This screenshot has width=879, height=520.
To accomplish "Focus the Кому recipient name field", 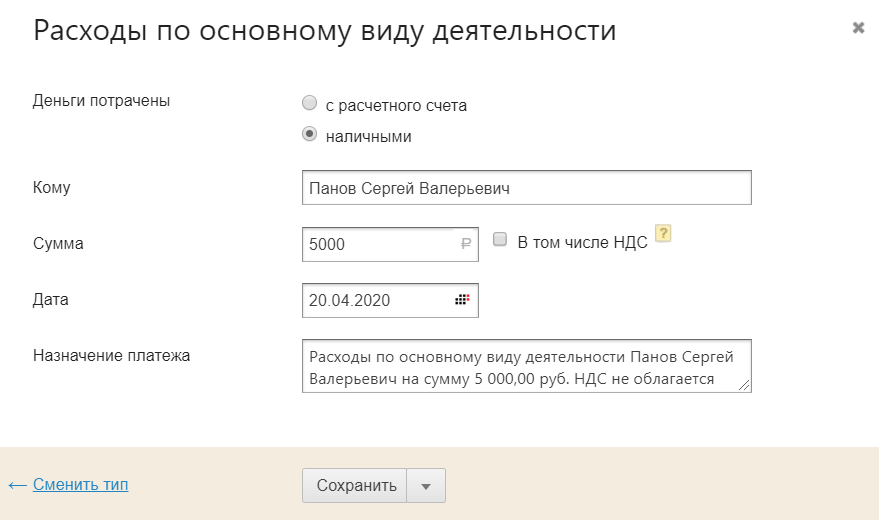I will click(526, 188).
